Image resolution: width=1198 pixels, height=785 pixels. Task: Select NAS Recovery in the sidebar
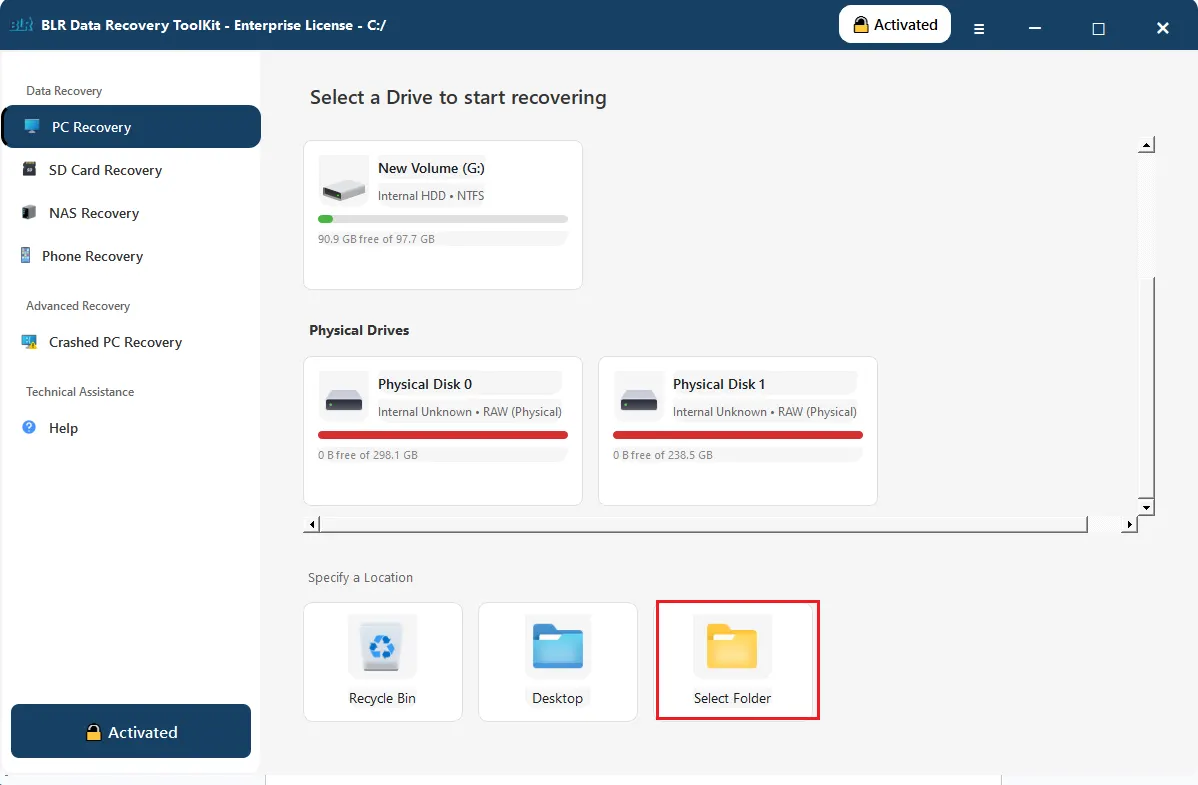30,213
